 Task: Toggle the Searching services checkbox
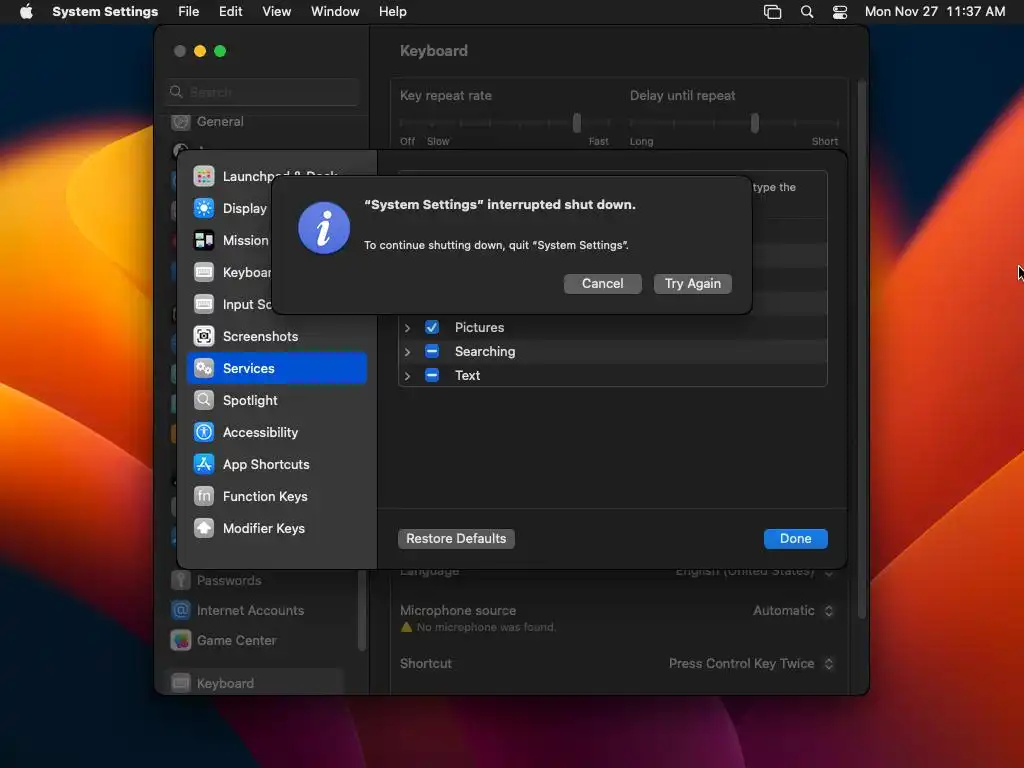coord(432,351)
